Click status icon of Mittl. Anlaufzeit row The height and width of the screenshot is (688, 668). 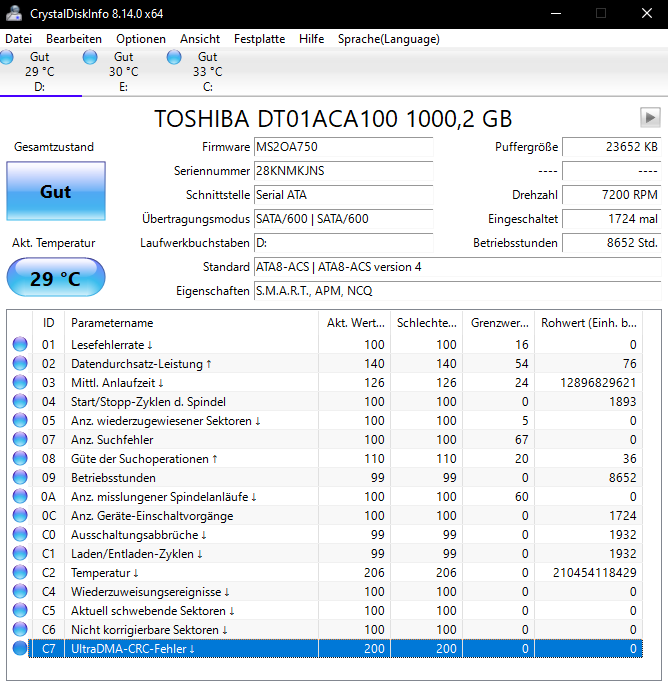pyautogui.click(x=20, y=383)
